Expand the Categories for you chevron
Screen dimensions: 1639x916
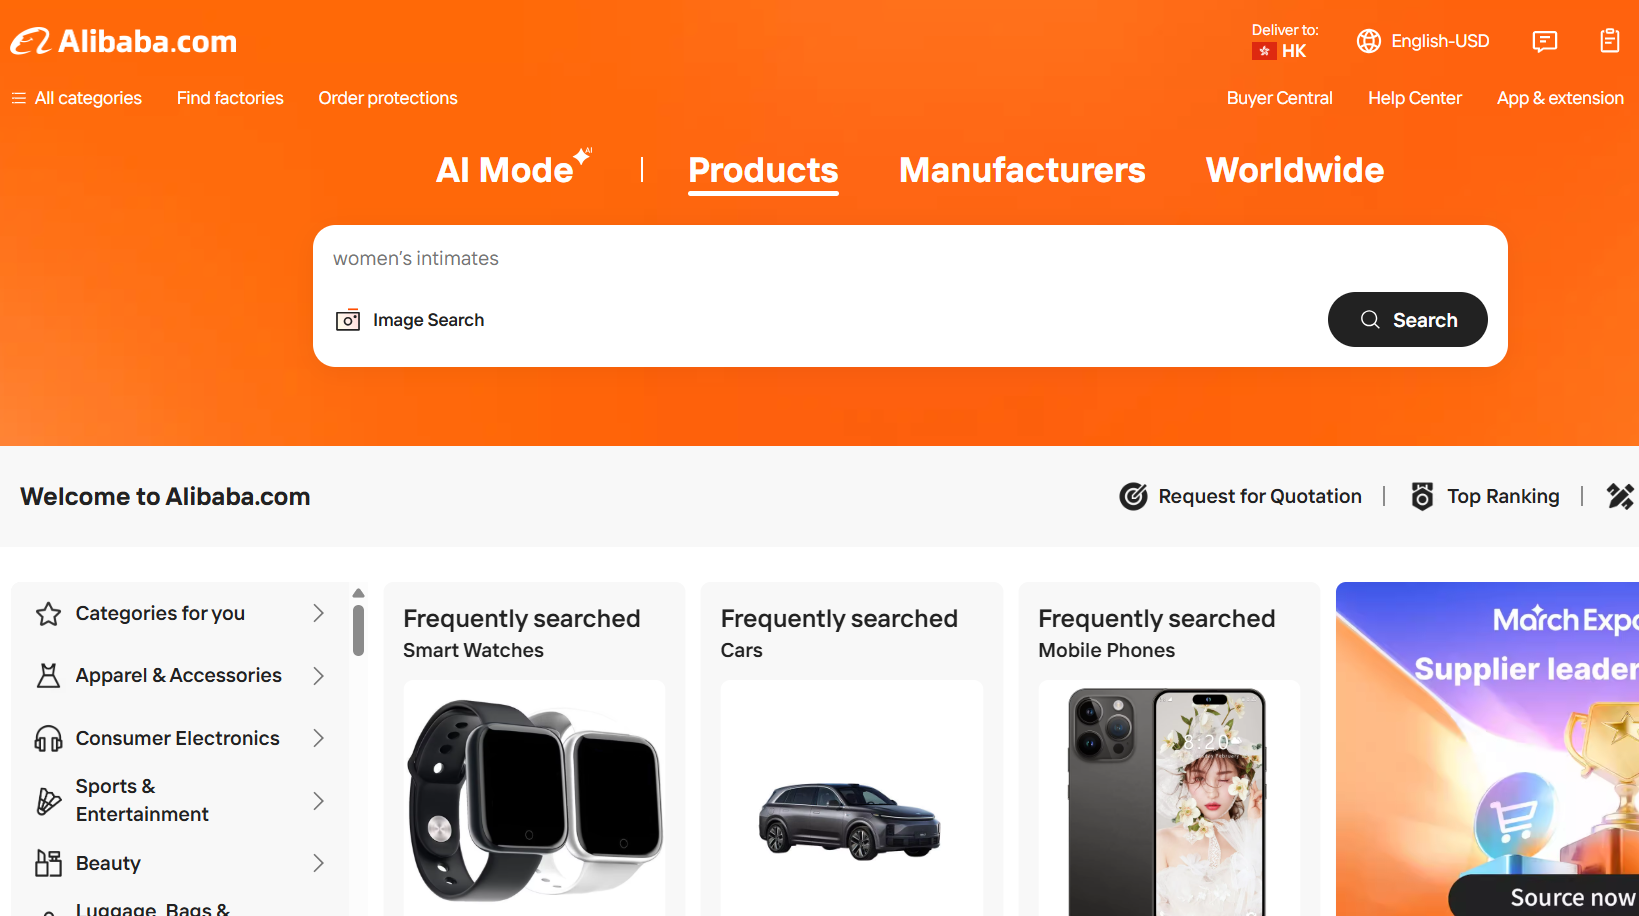318,613
